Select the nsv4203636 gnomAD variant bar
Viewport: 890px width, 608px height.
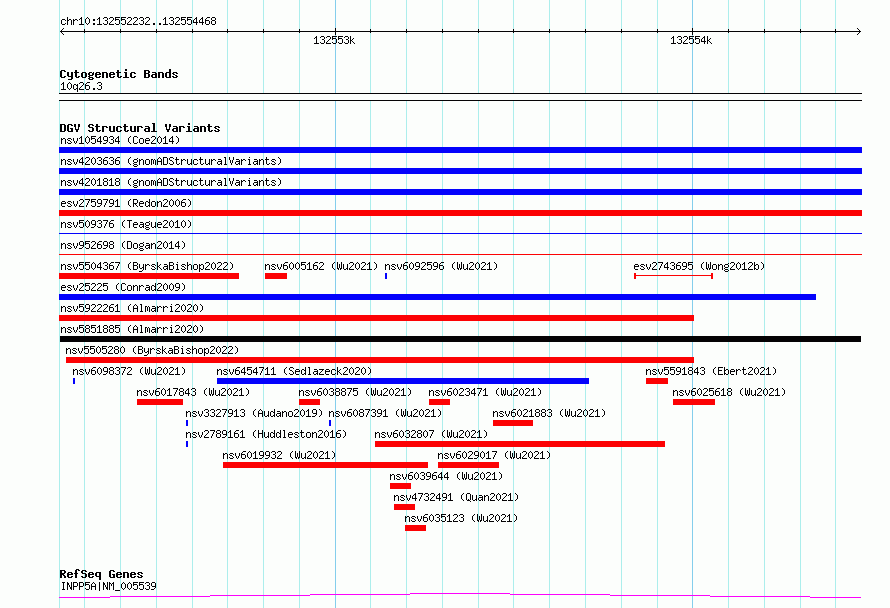tap(460, 171)
